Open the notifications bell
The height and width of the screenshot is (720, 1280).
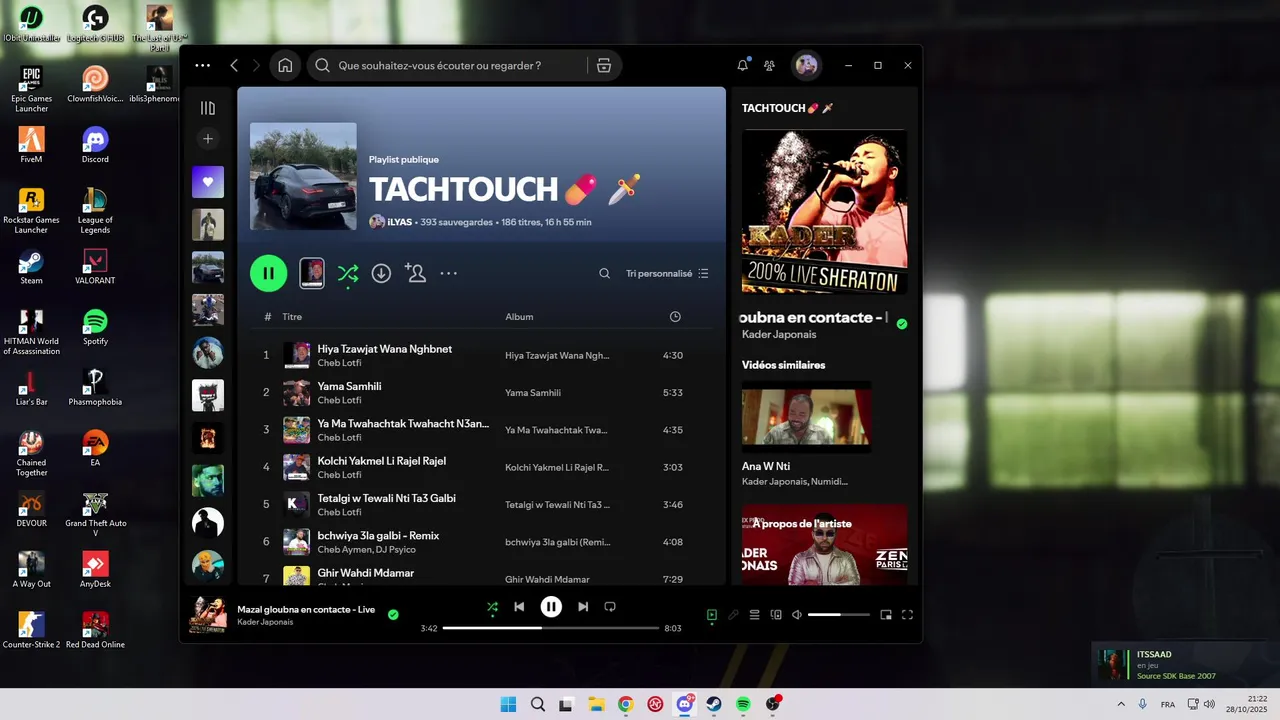(742, 65)
